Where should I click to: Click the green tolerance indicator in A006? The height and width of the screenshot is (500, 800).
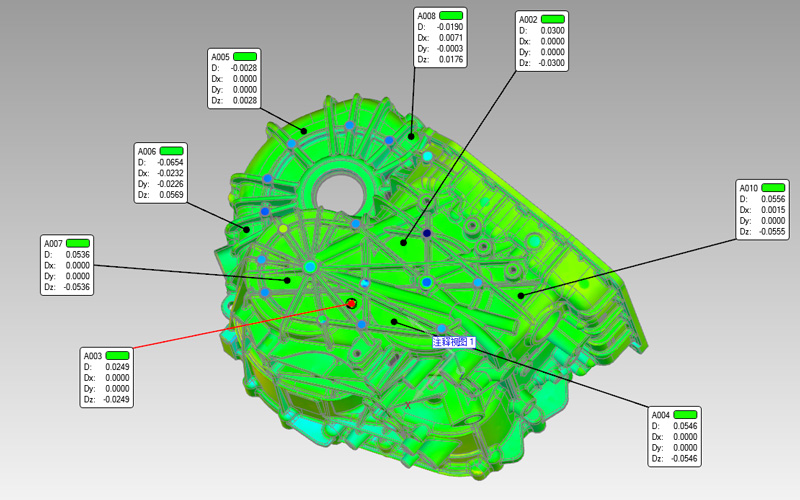[x=172, y=150]
